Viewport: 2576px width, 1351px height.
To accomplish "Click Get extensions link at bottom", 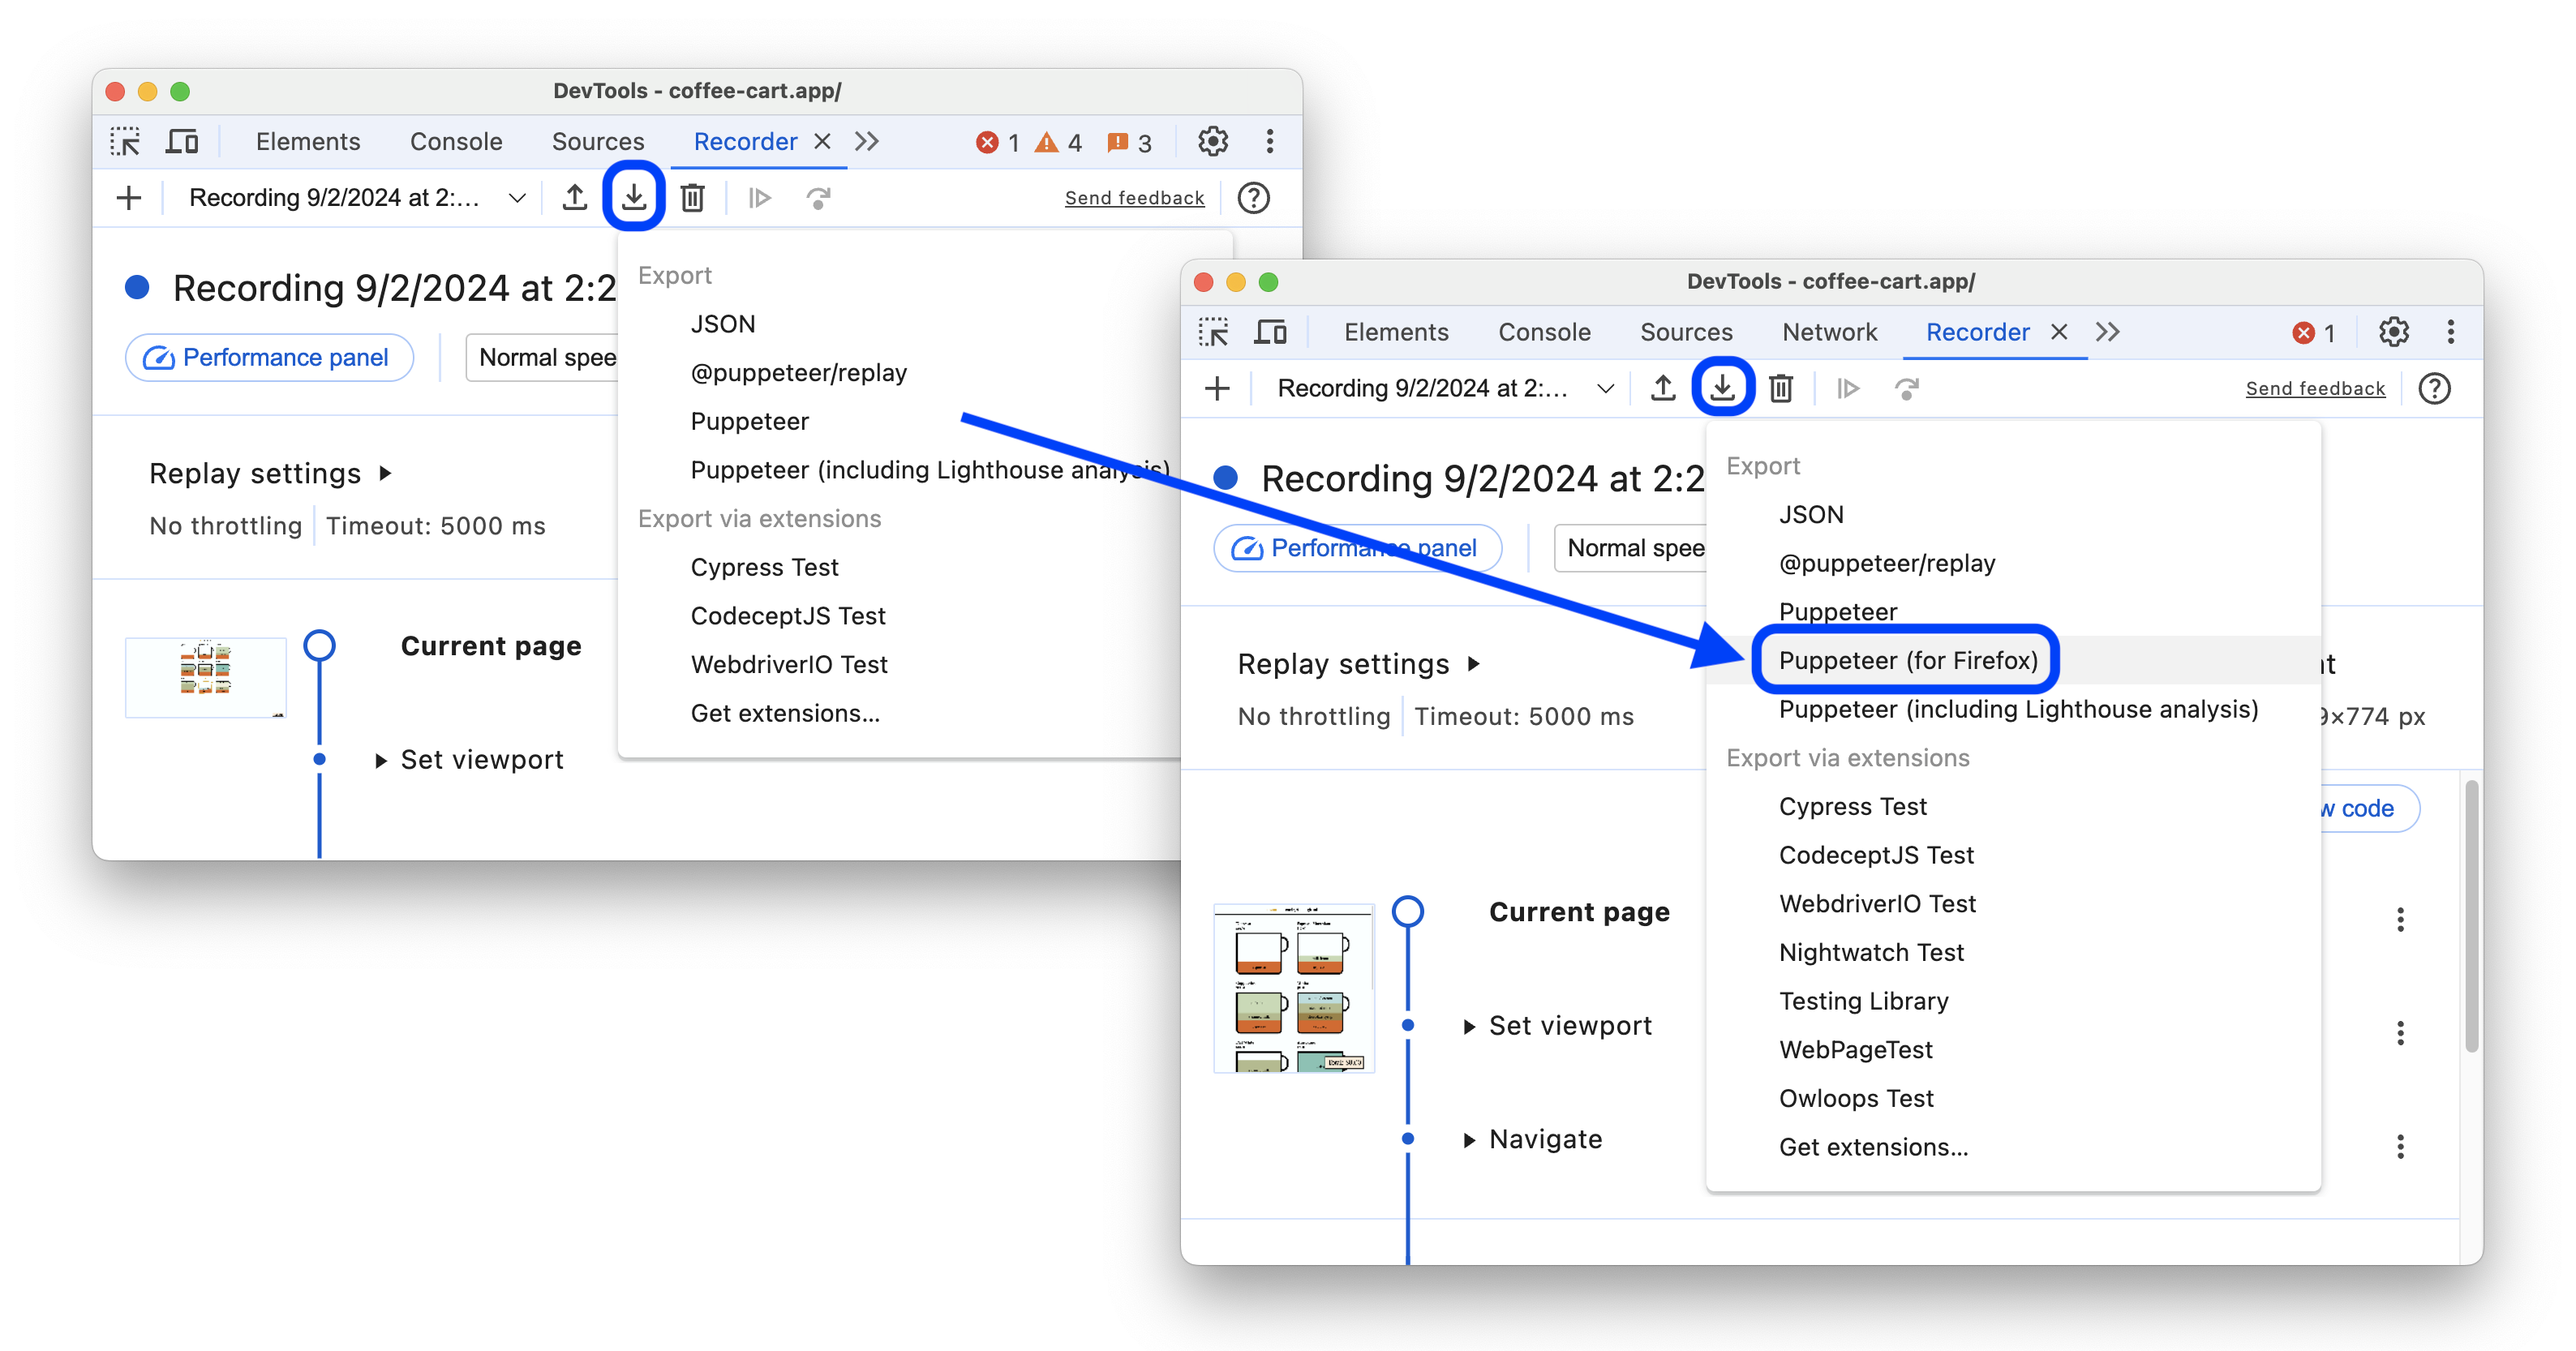I will pyautogui.click(x=1870, y=1147).
